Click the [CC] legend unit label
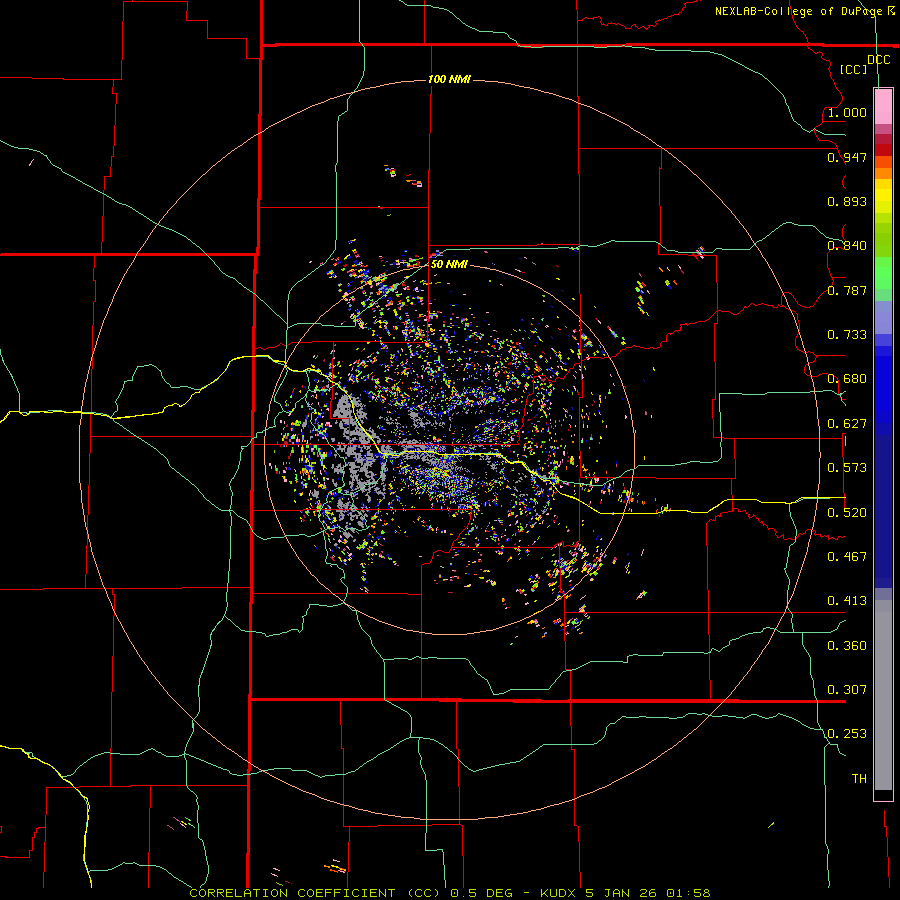The image size is (900, 900). click(854, 69)
